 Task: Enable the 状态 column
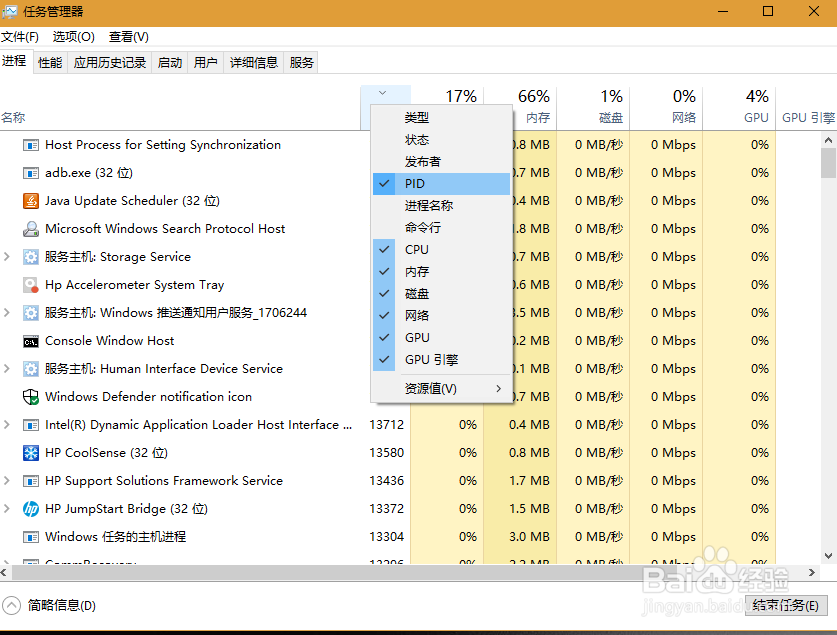tap(441, 140)
